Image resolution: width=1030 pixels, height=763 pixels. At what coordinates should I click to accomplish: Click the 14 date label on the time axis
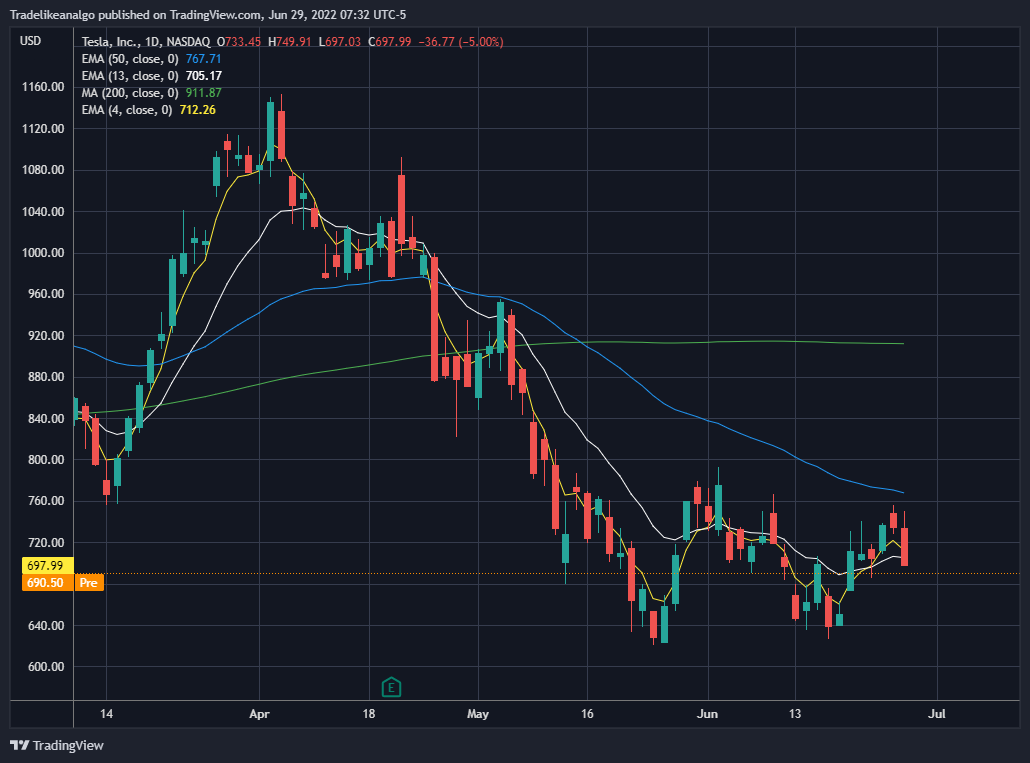pos(106,714)
